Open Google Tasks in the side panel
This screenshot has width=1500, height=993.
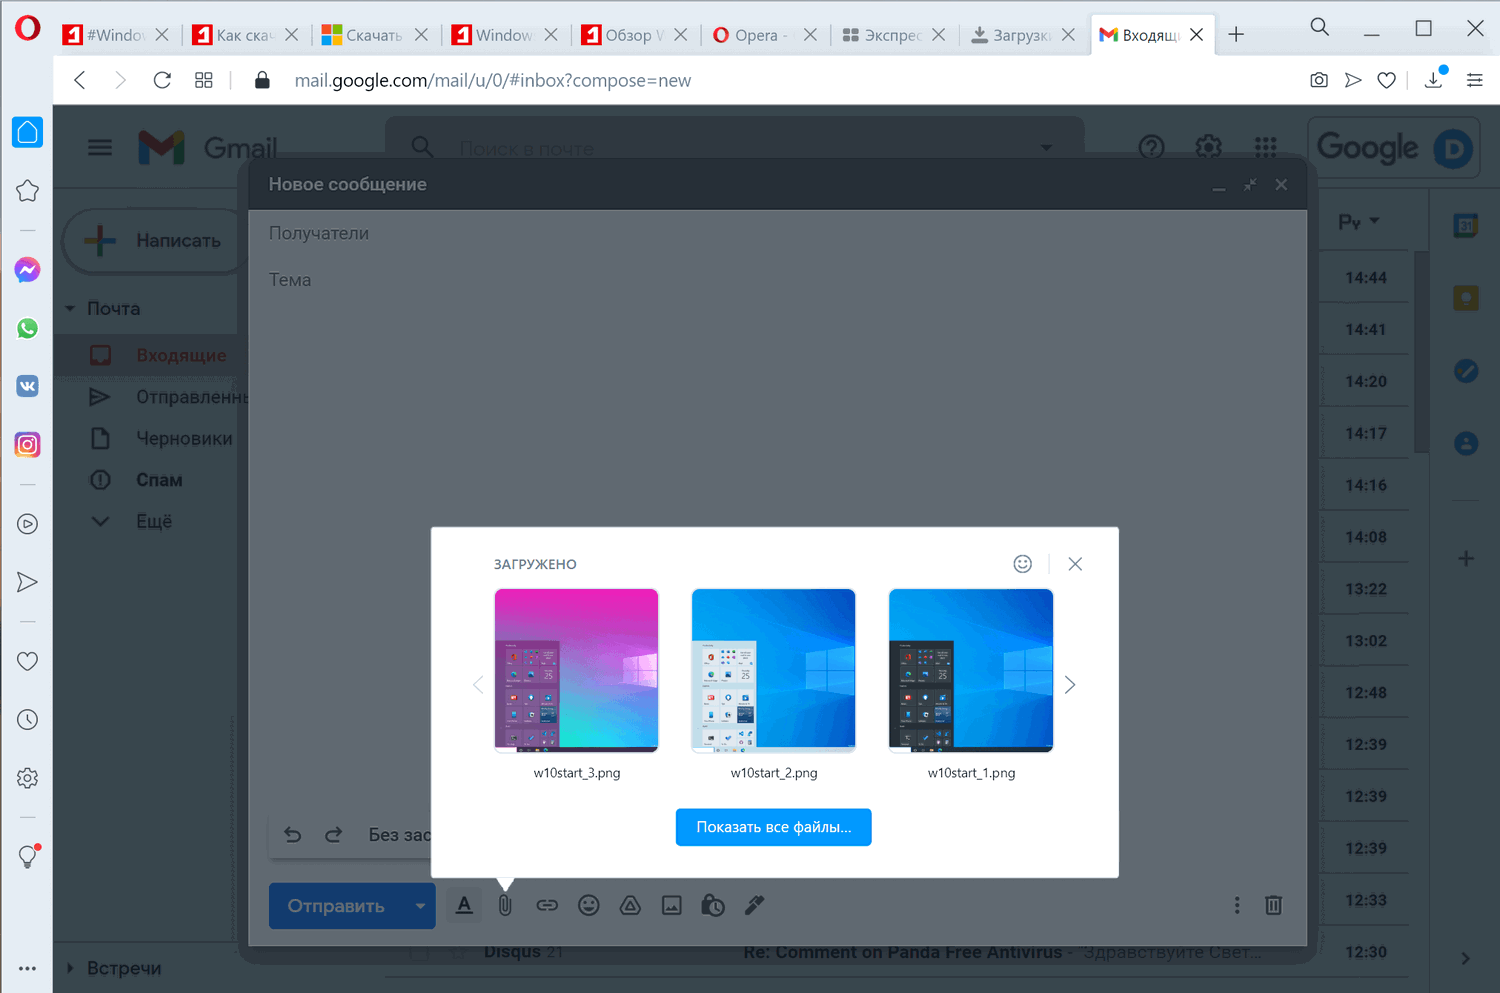1466,371
